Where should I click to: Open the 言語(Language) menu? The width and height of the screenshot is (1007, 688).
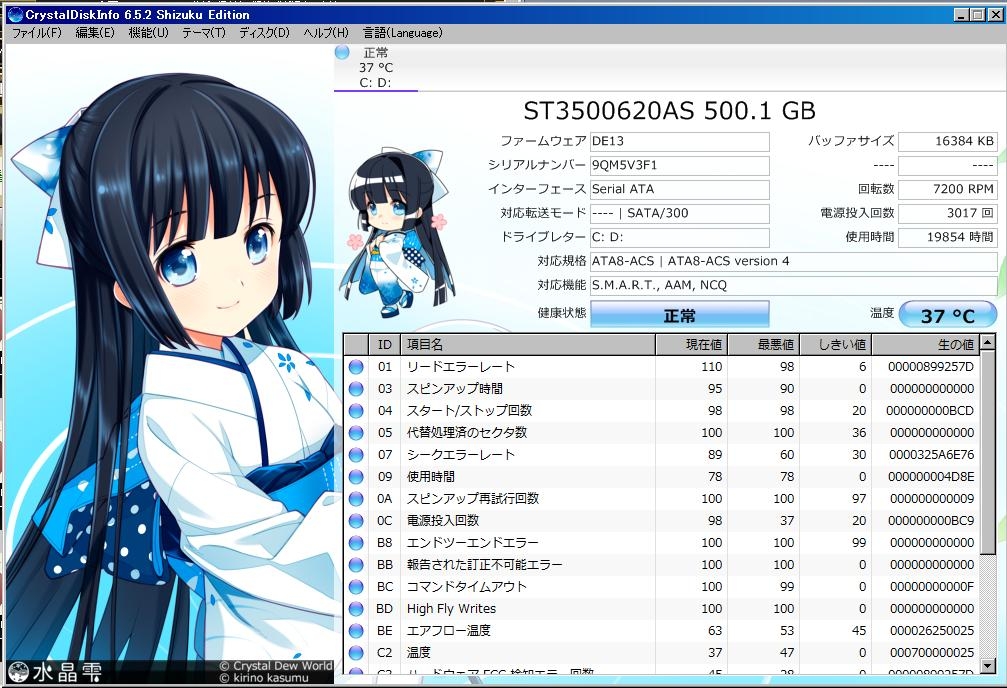click(x=402, y=33)
